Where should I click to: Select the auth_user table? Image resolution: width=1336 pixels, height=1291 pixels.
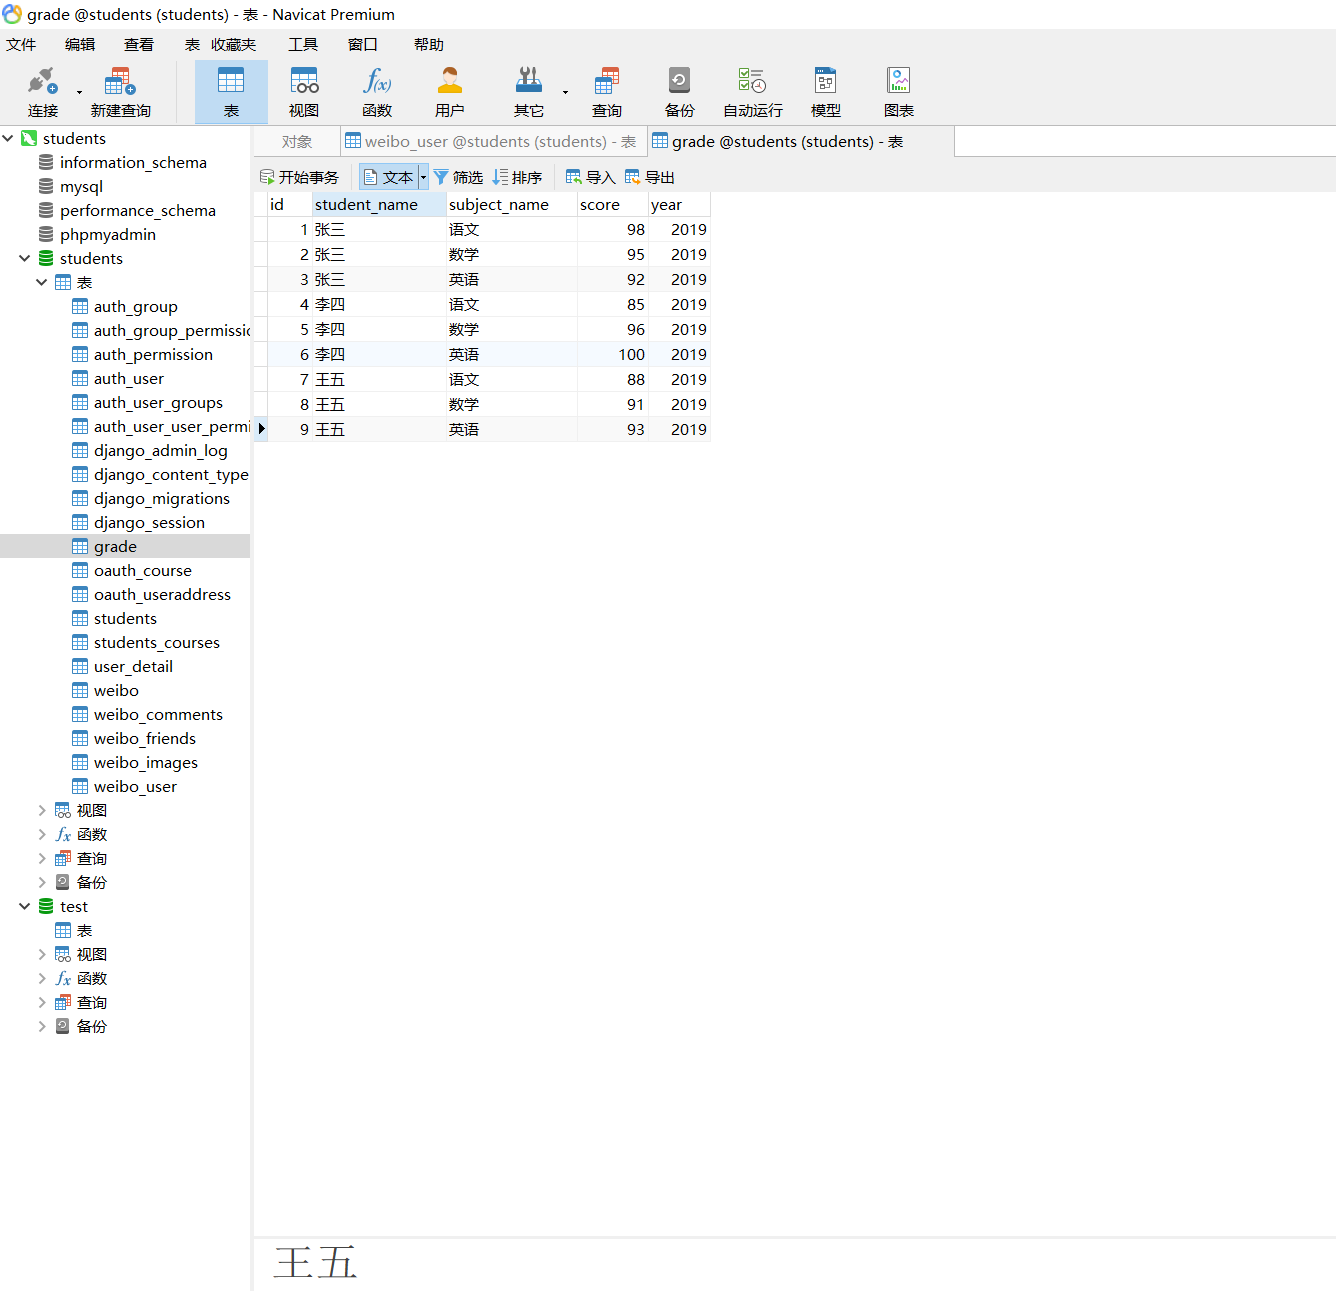[128, 378]
